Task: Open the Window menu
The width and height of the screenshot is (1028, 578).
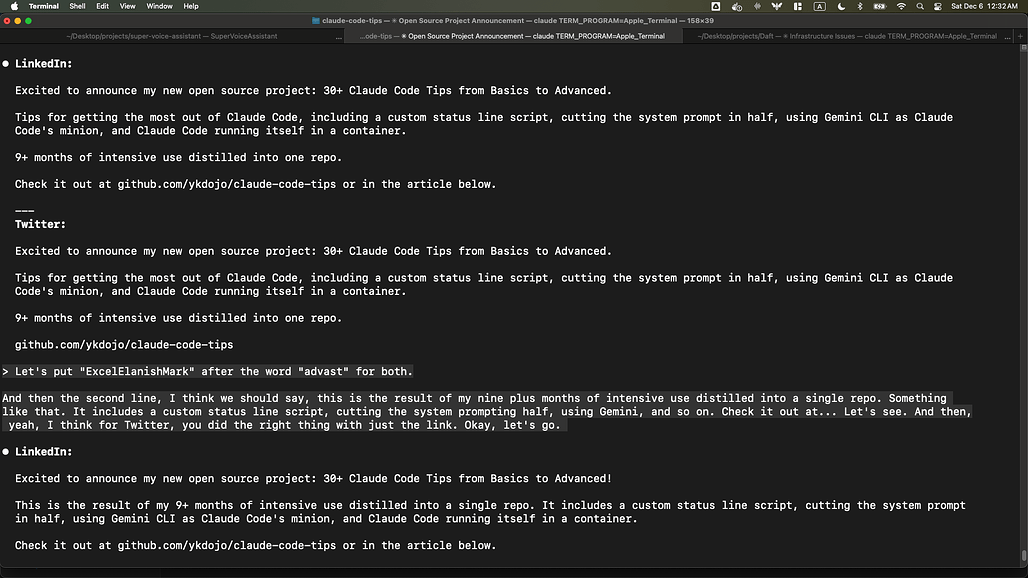Action: [159, 6]
